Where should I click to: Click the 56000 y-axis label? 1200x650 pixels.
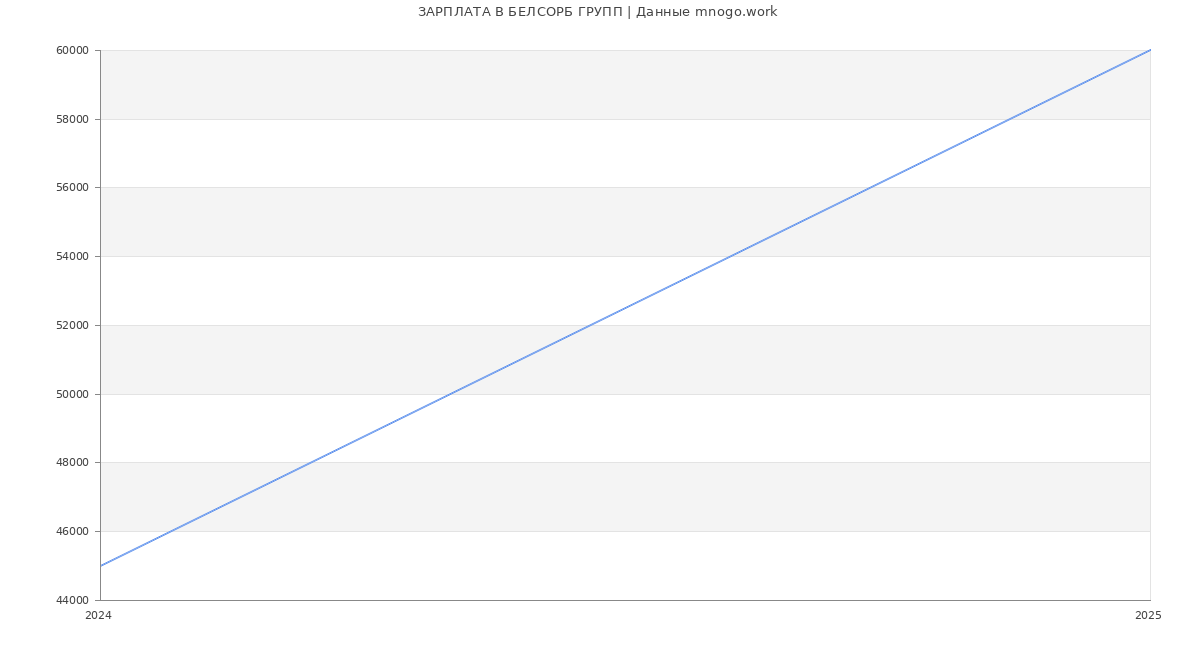pos(72,188)
